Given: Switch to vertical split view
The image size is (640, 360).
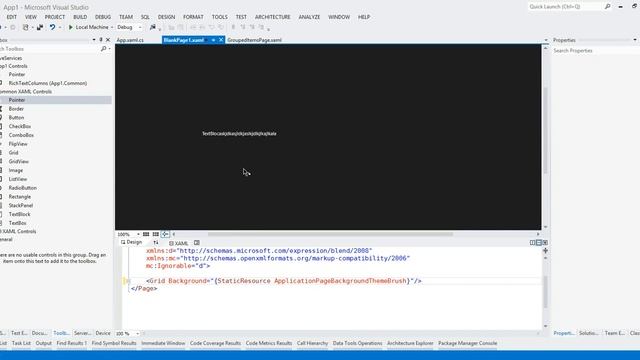Looking at the screenshot, I should click(x=532, y=242).
